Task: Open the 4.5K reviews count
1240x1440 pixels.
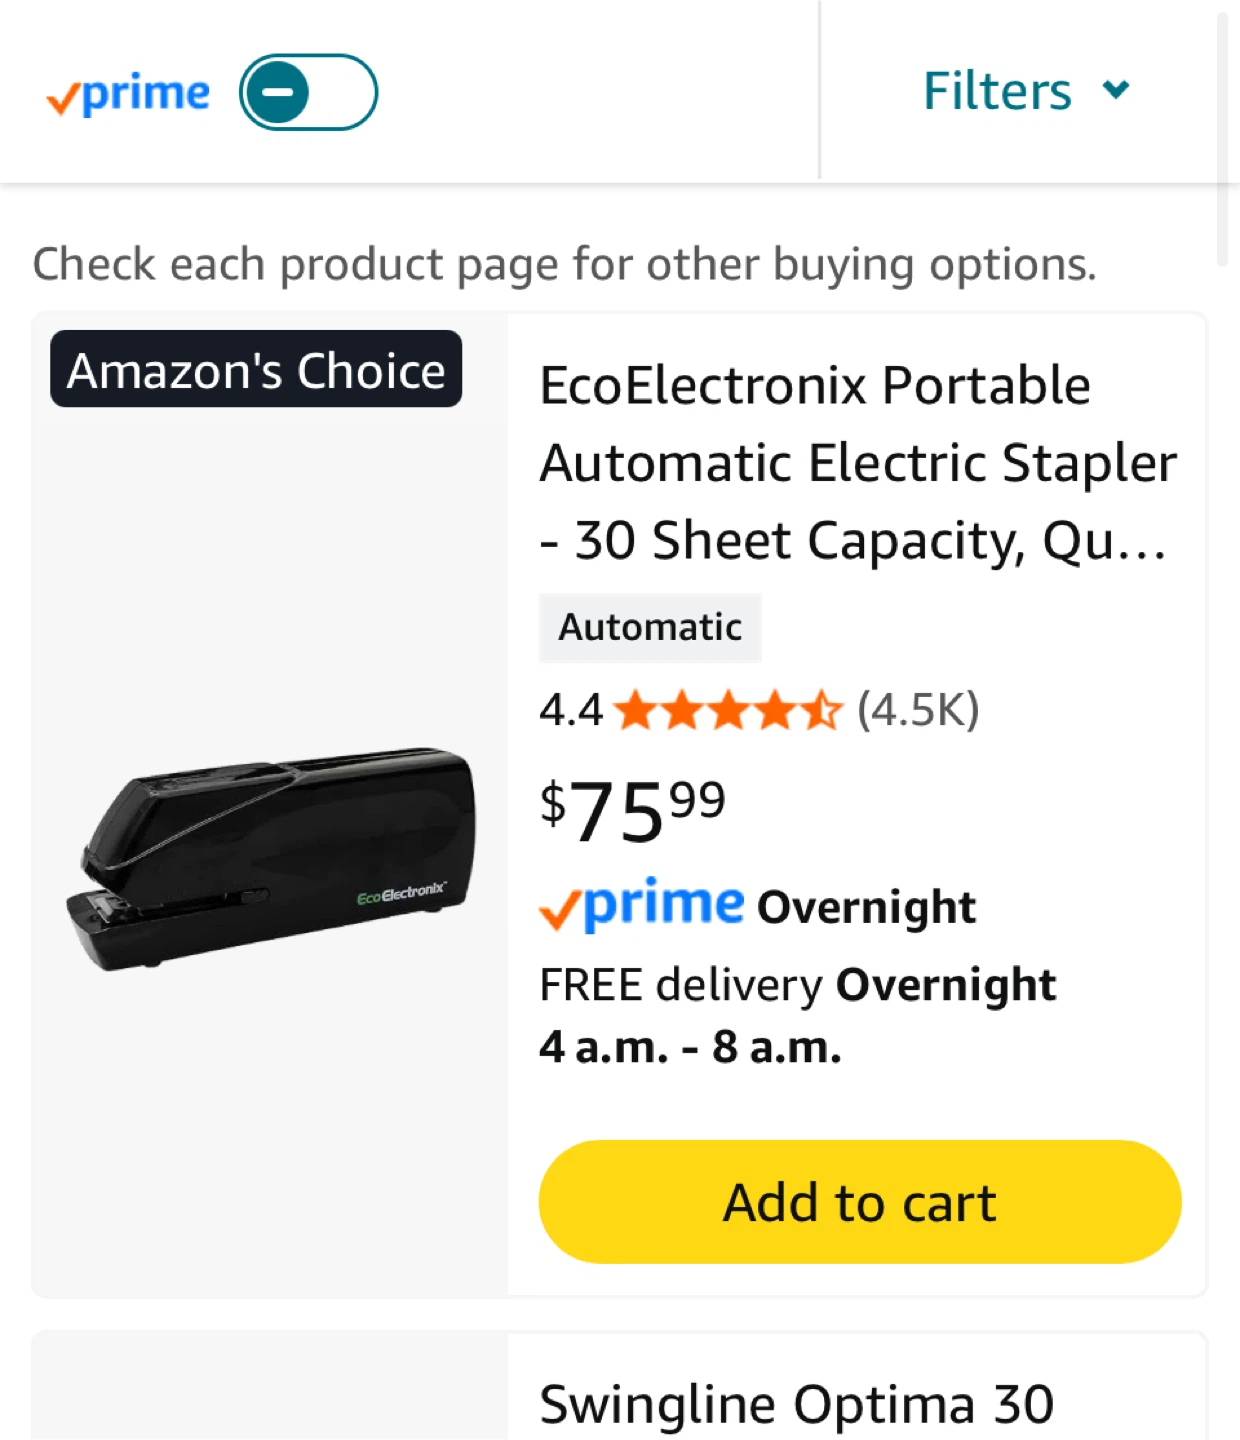Action: click(x=918, y=711)
